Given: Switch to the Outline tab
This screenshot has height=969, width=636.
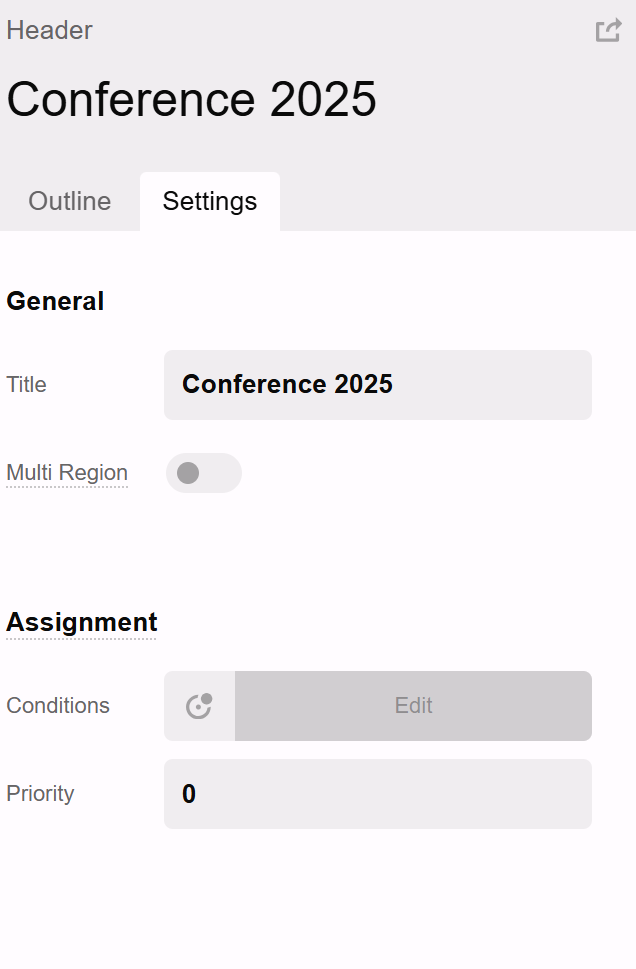Looking at the screenshot, I should click(x=70, y=201).
